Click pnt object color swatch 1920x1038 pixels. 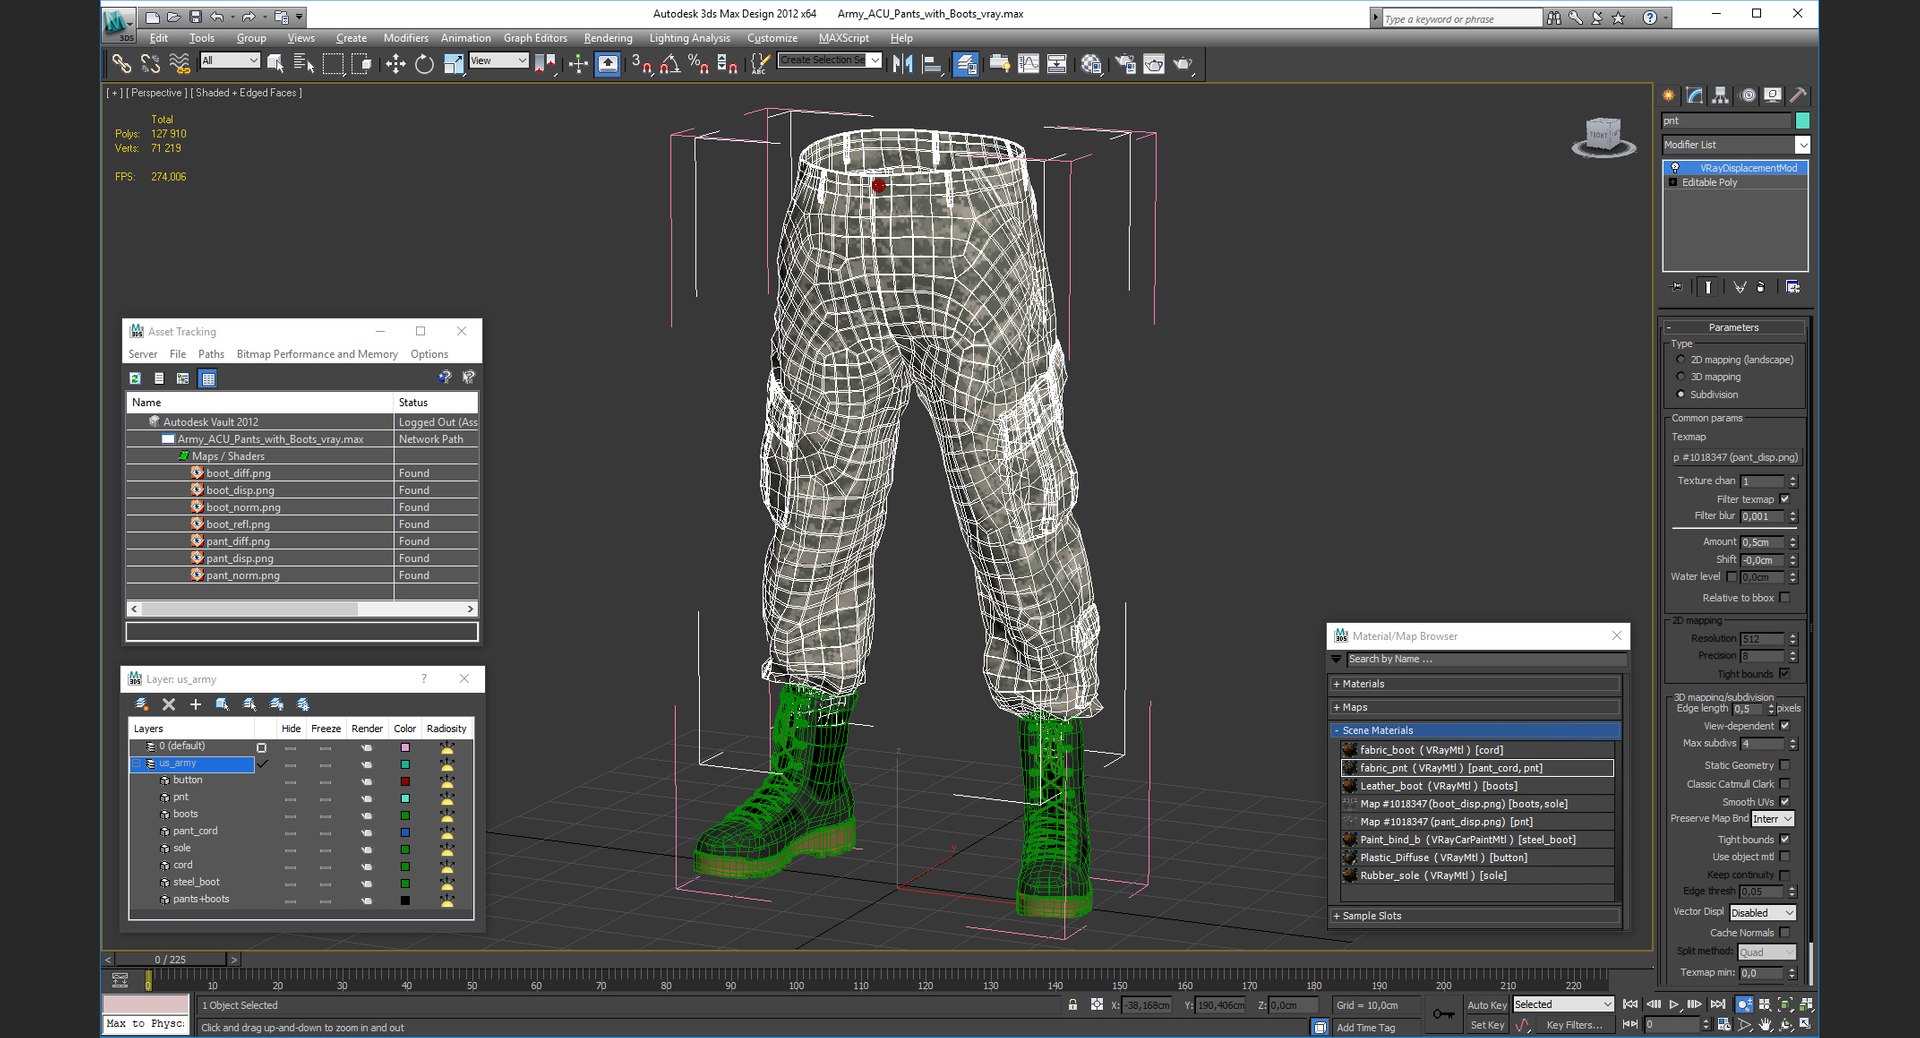(x=1802, y=121)
